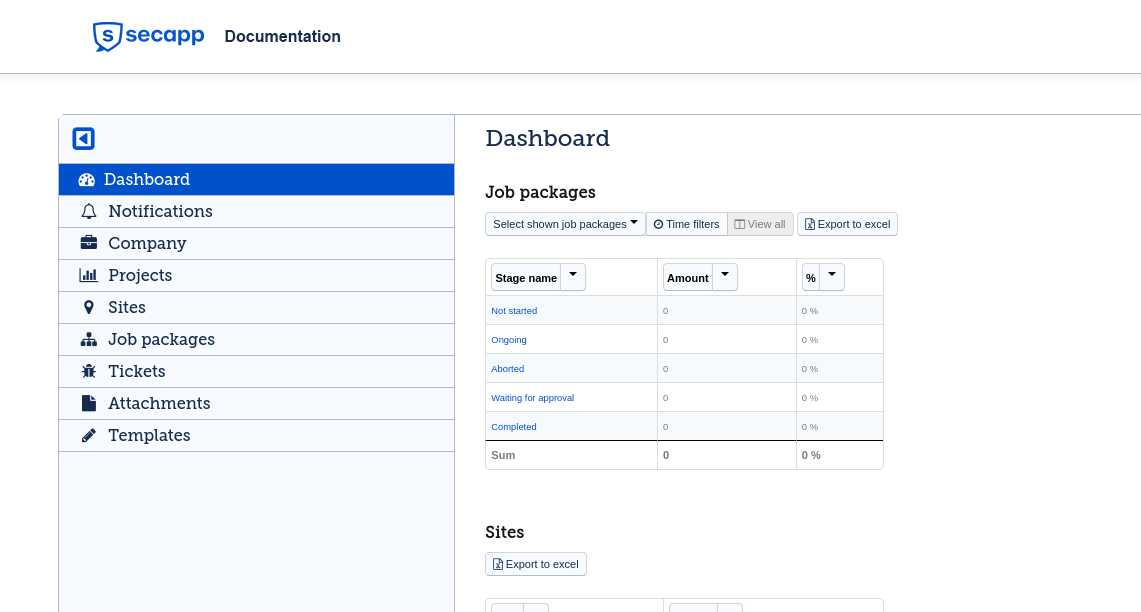Open Tickets in the sidebar

(256, 372)
